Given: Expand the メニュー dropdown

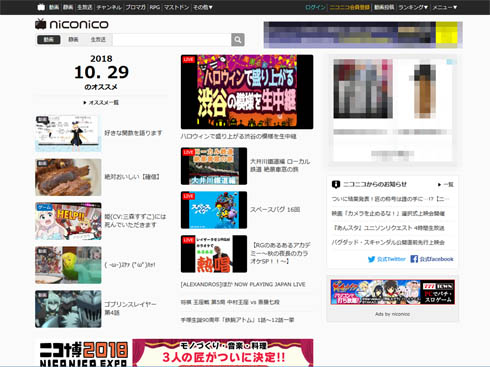Looking at the screenshot, I should click(445, 7).
